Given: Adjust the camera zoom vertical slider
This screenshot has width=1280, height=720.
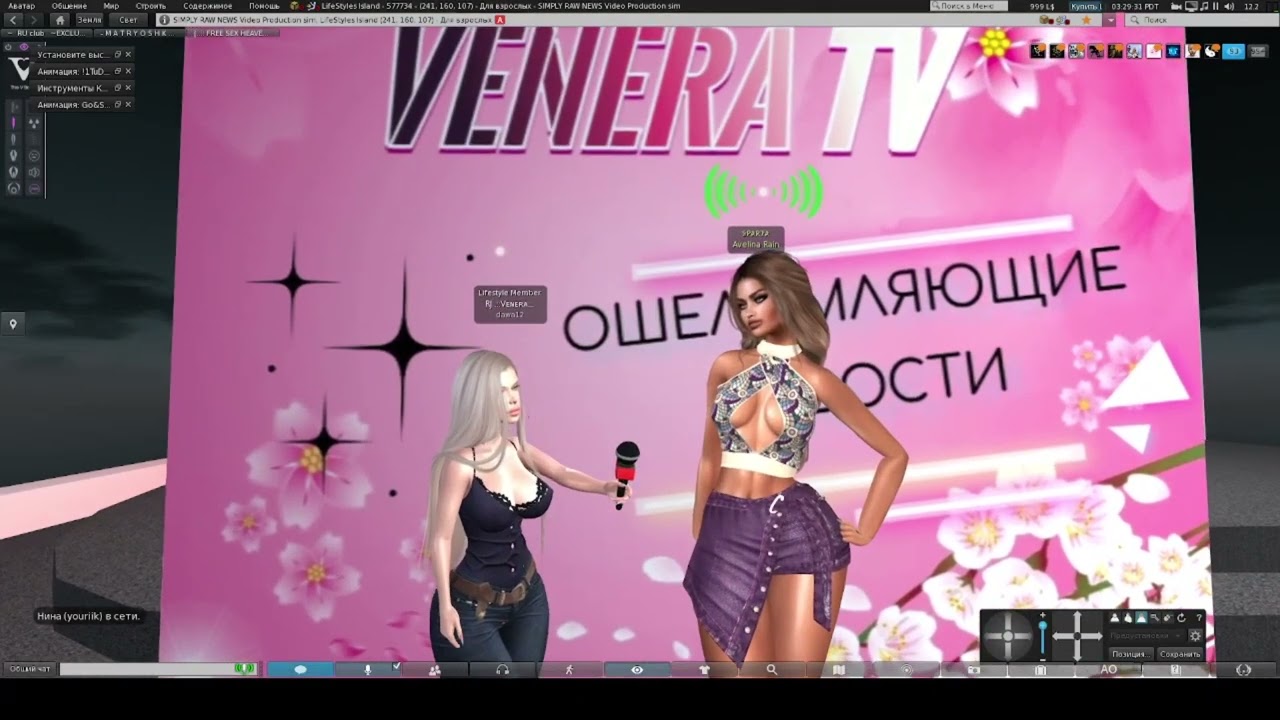Looking at the screenshot, I should click(1043, 636).
